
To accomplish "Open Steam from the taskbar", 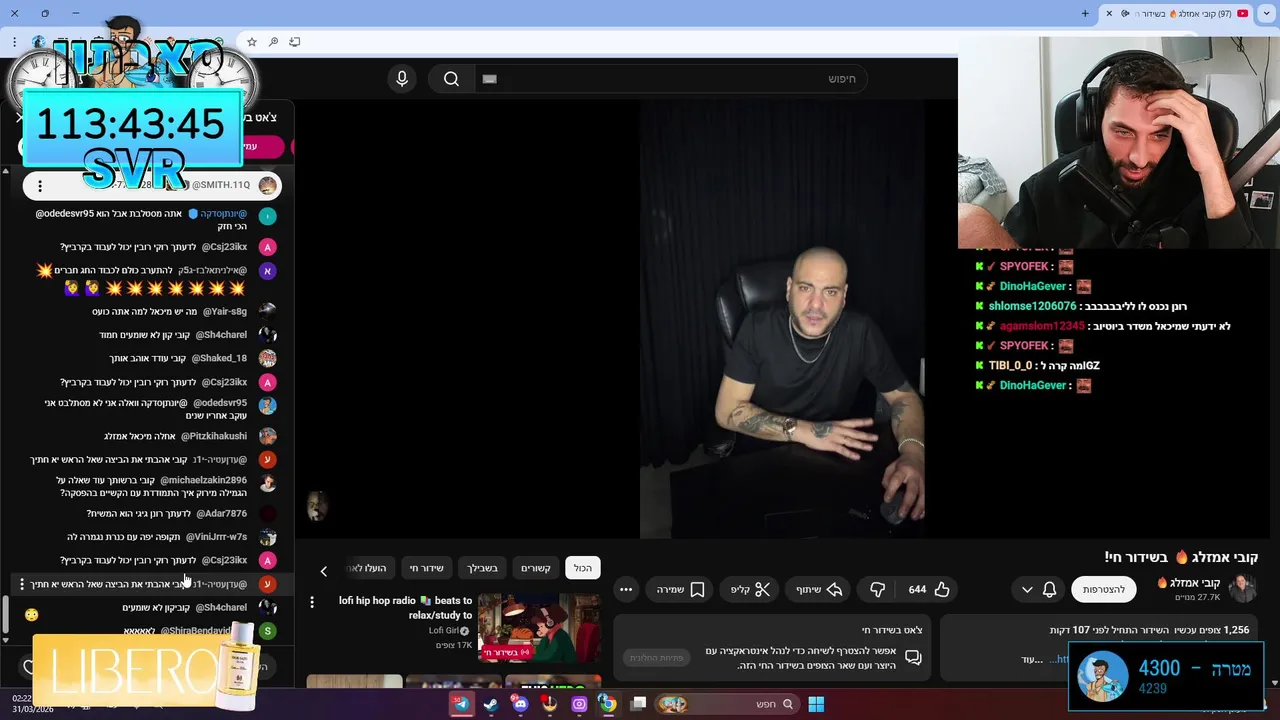I will coord(491,704).
